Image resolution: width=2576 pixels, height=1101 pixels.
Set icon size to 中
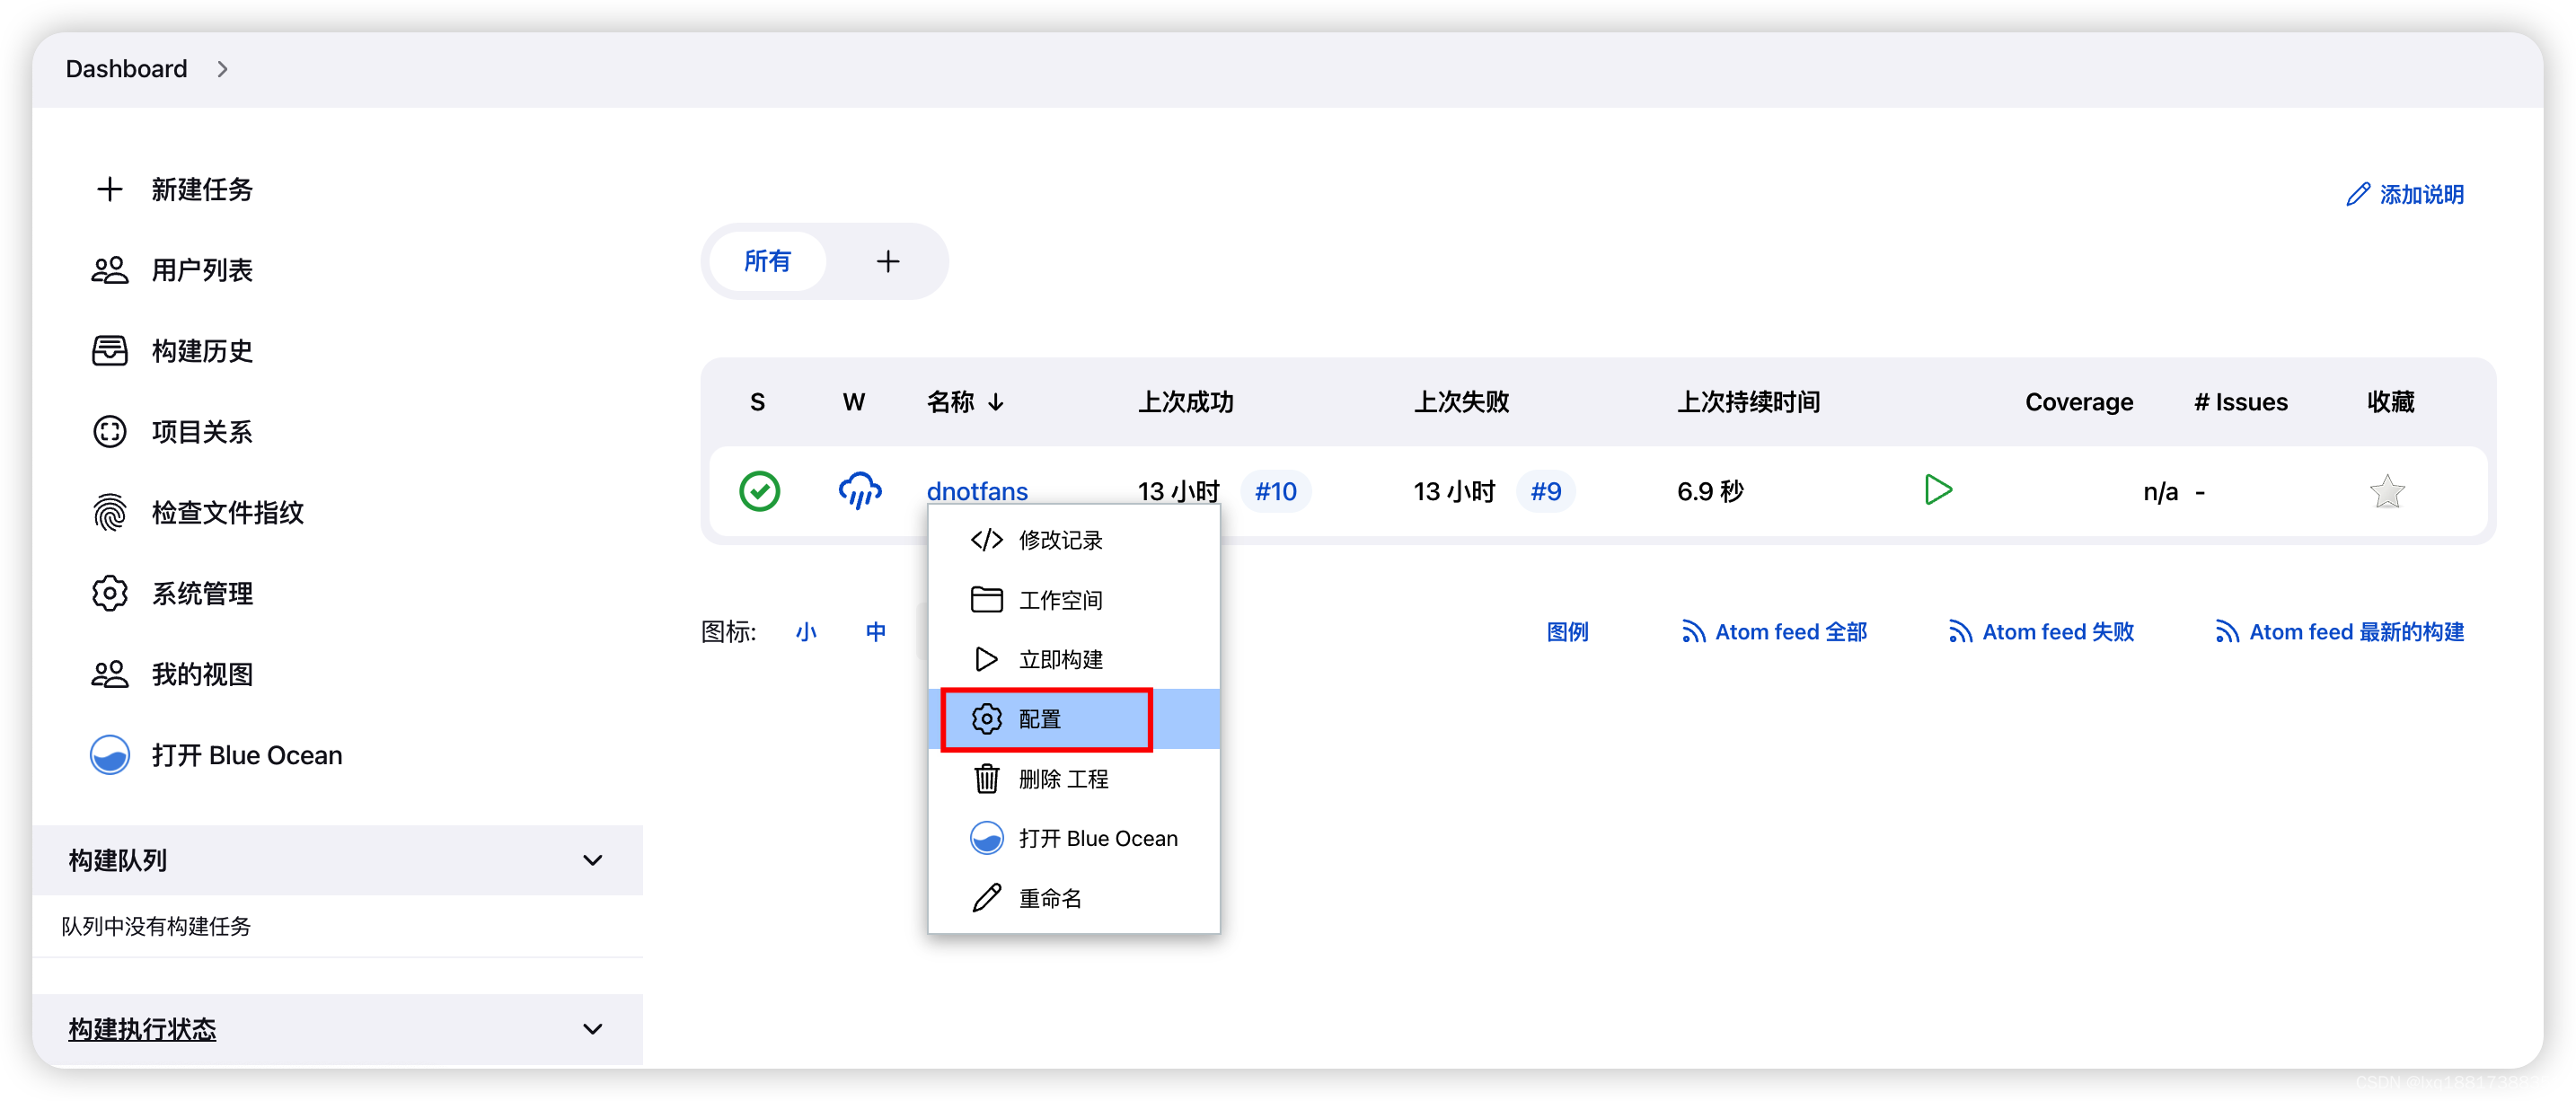coord(875,632)
